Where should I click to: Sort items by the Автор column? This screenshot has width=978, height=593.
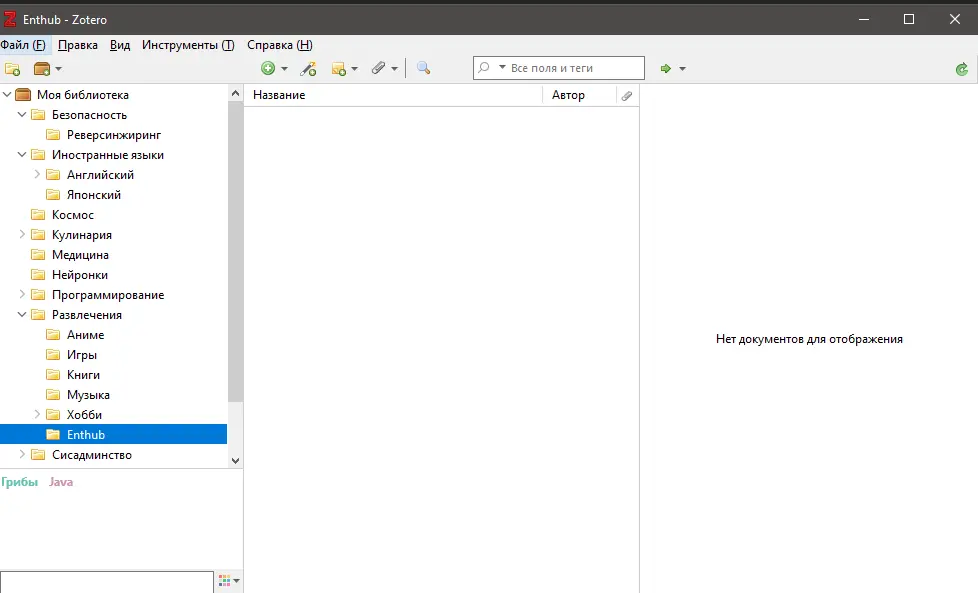tap(579, 95)
